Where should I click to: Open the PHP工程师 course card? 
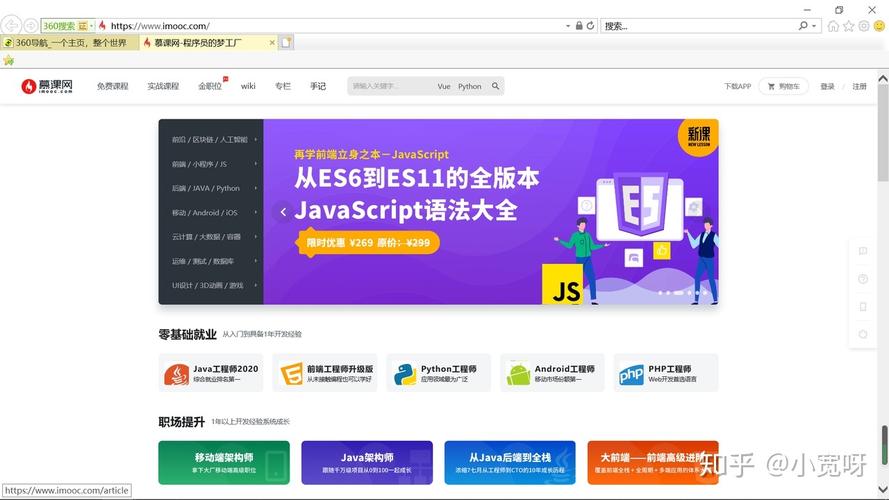666,373
